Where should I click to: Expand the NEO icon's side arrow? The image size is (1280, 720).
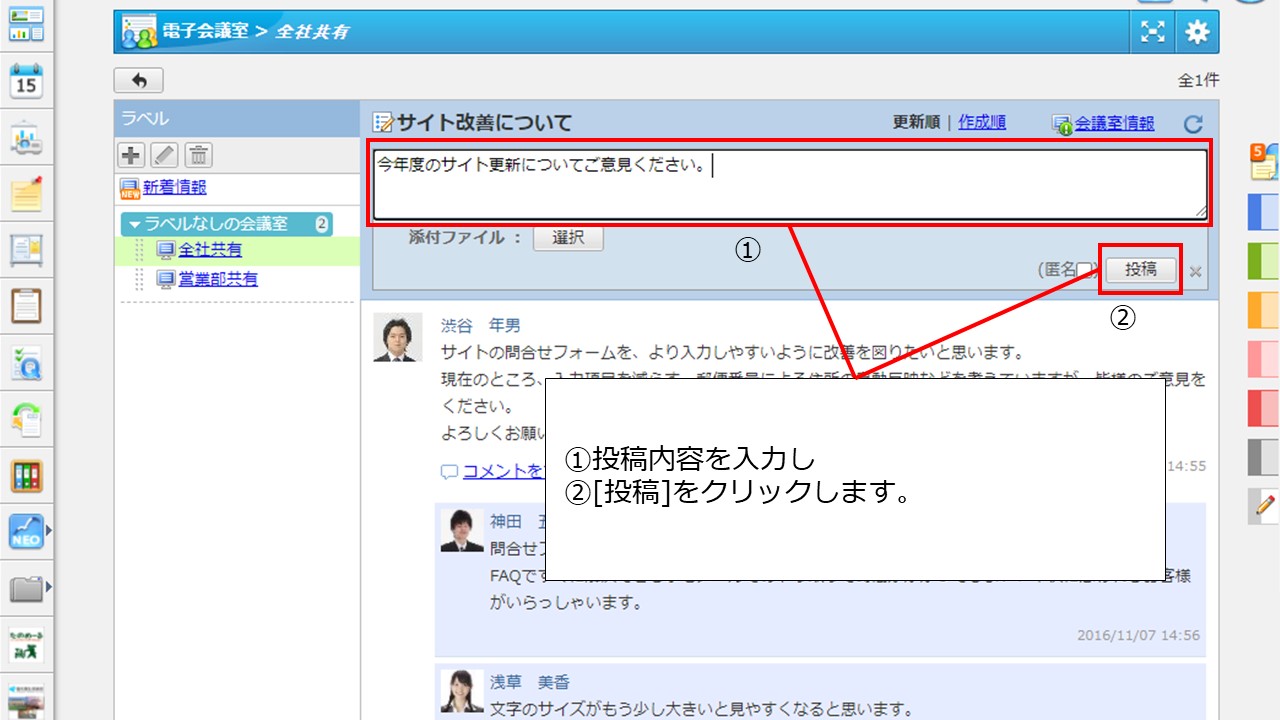tap(47, 530)
